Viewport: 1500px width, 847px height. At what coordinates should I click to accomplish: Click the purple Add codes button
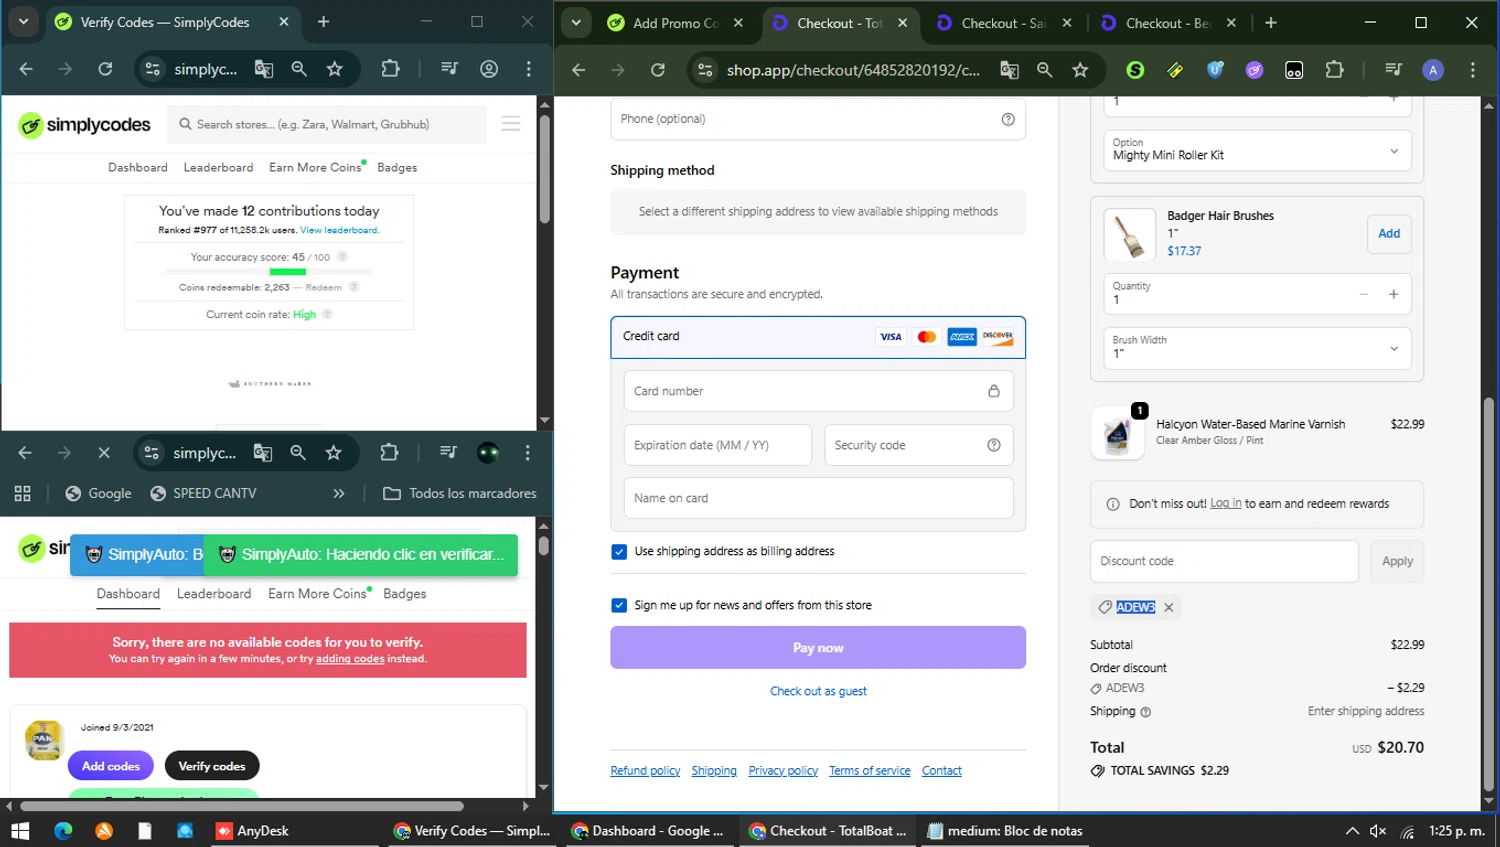click(111, 766)
